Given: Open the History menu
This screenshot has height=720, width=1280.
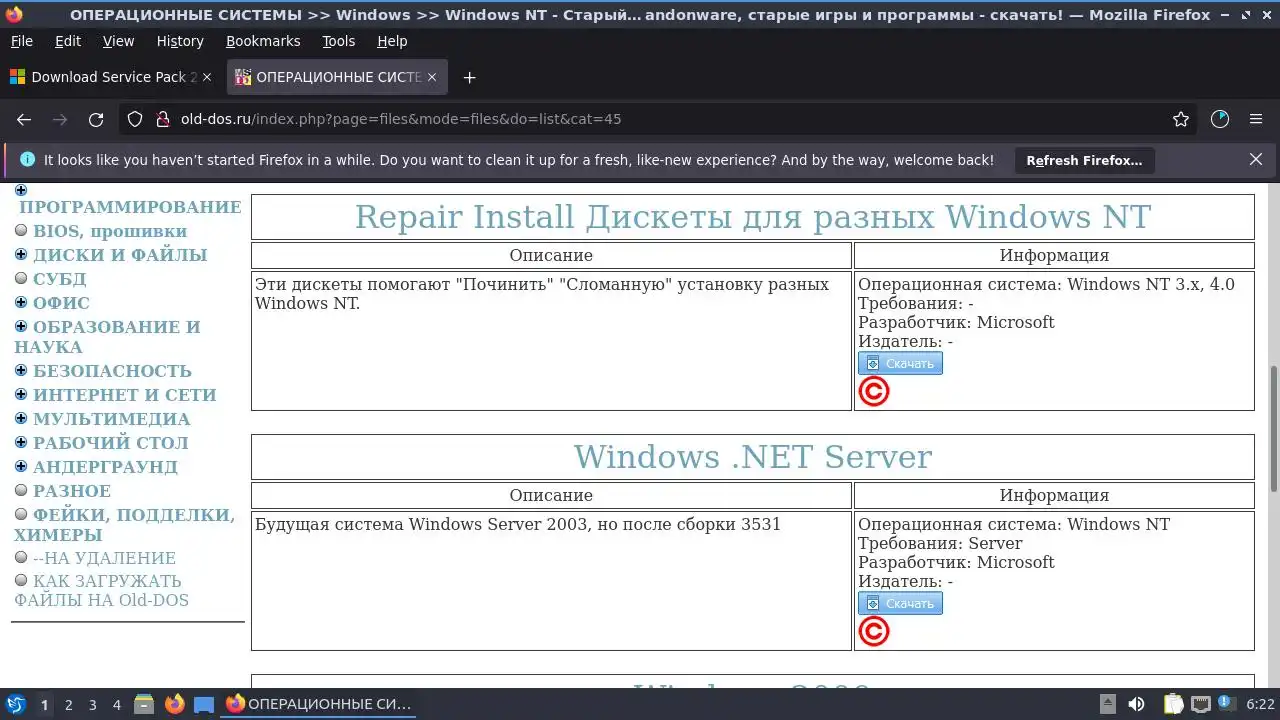Looking at the screenshot, I should coord(180,41).
